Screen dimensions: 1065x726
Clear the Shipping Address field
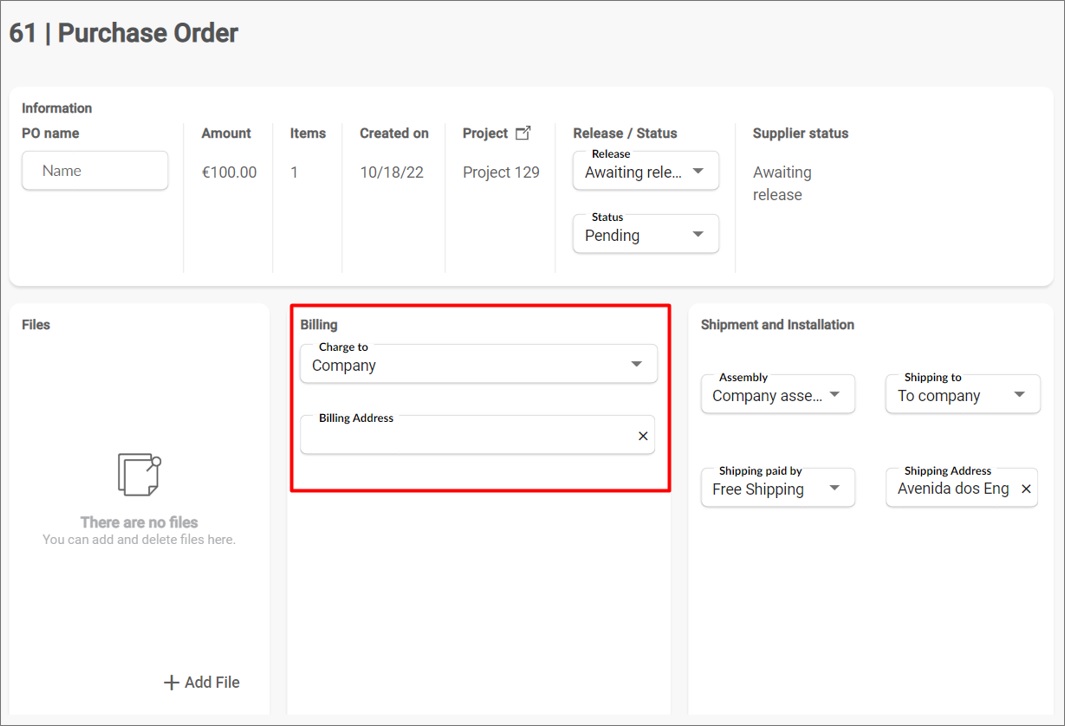click(1026, 489)
